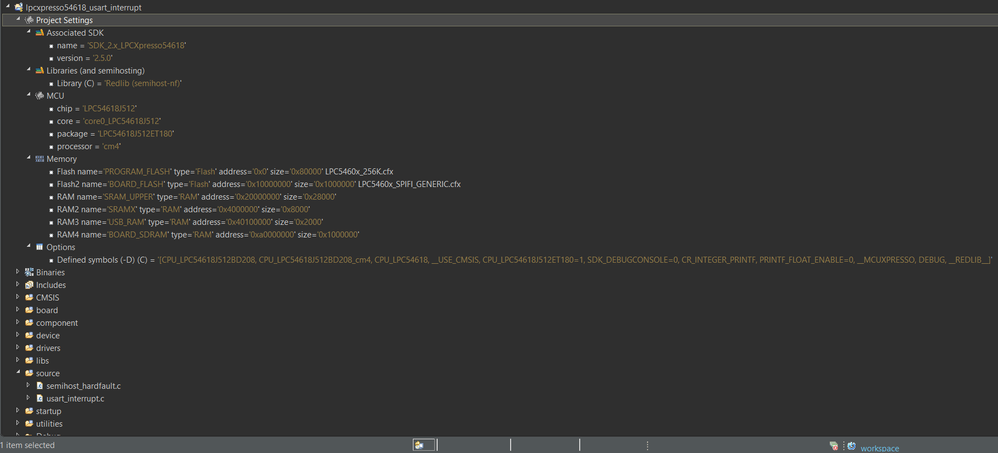Expand the component folder

[x=18, y=323]
